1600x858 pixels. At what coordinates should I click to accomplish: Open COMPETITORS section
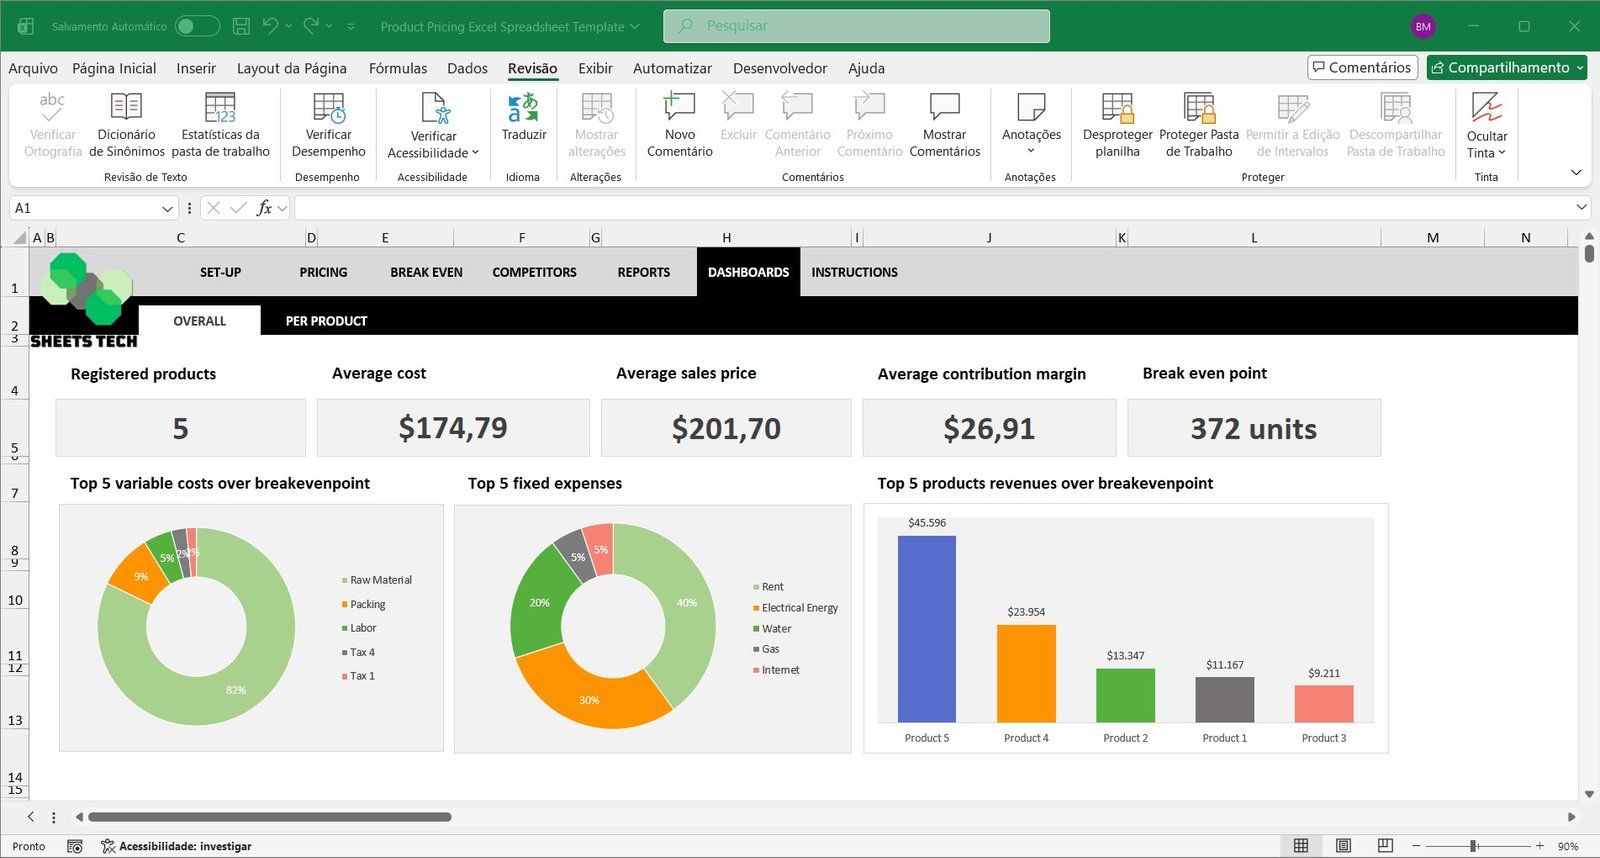point(534,272)
